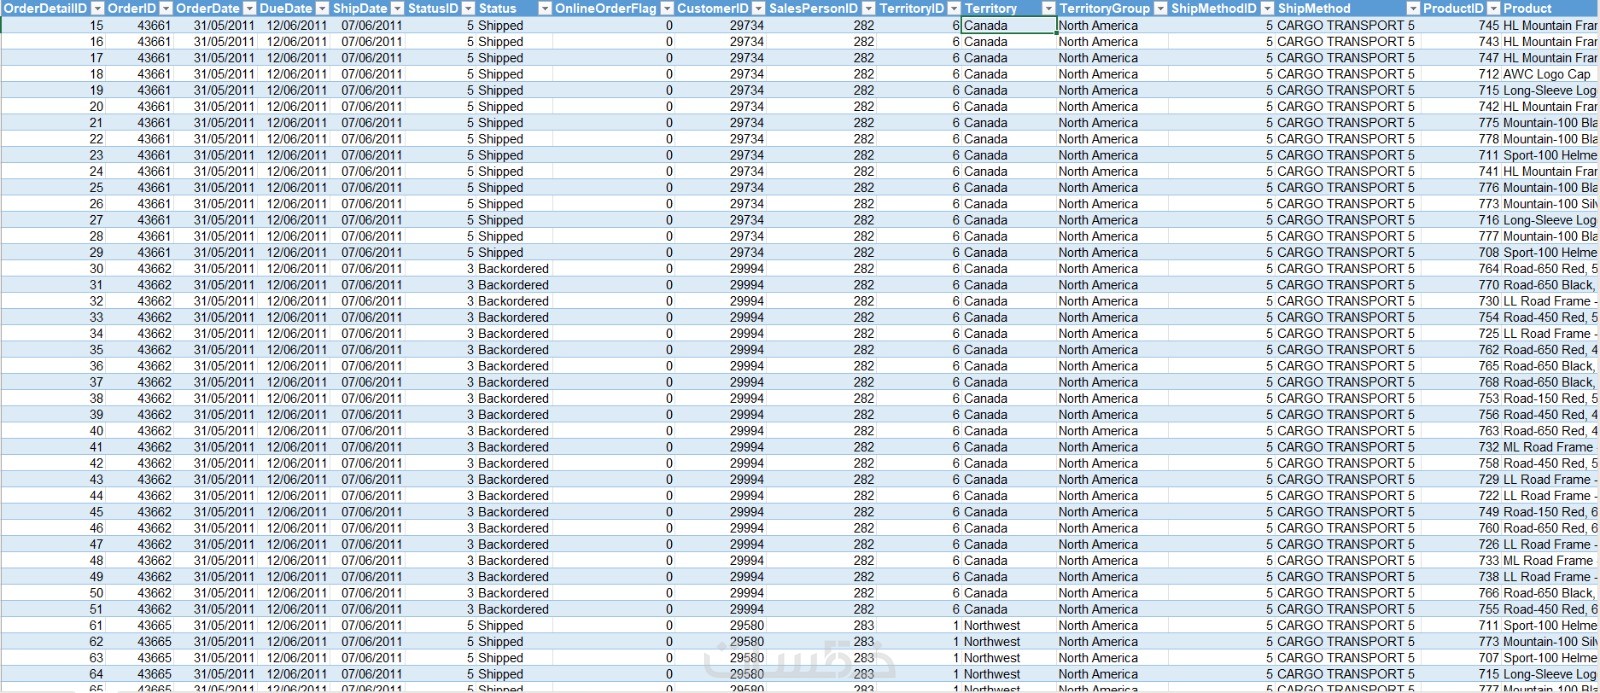Click StatusID 3 in OrderDetailID 43 row
Image resolution: width=1600 pixels, height=693 pixels.
point(470,479)
